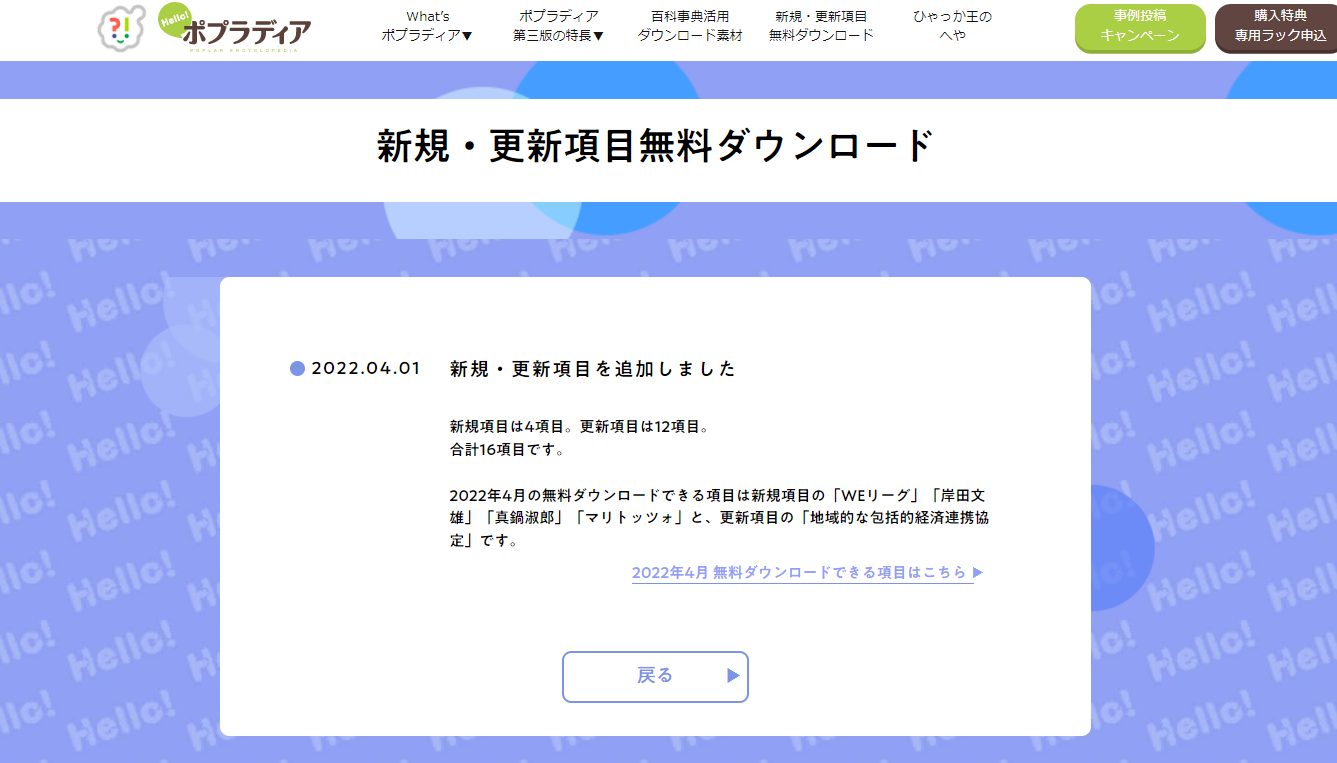Open 百科事典活用ダウンロード素材 page

690,26
